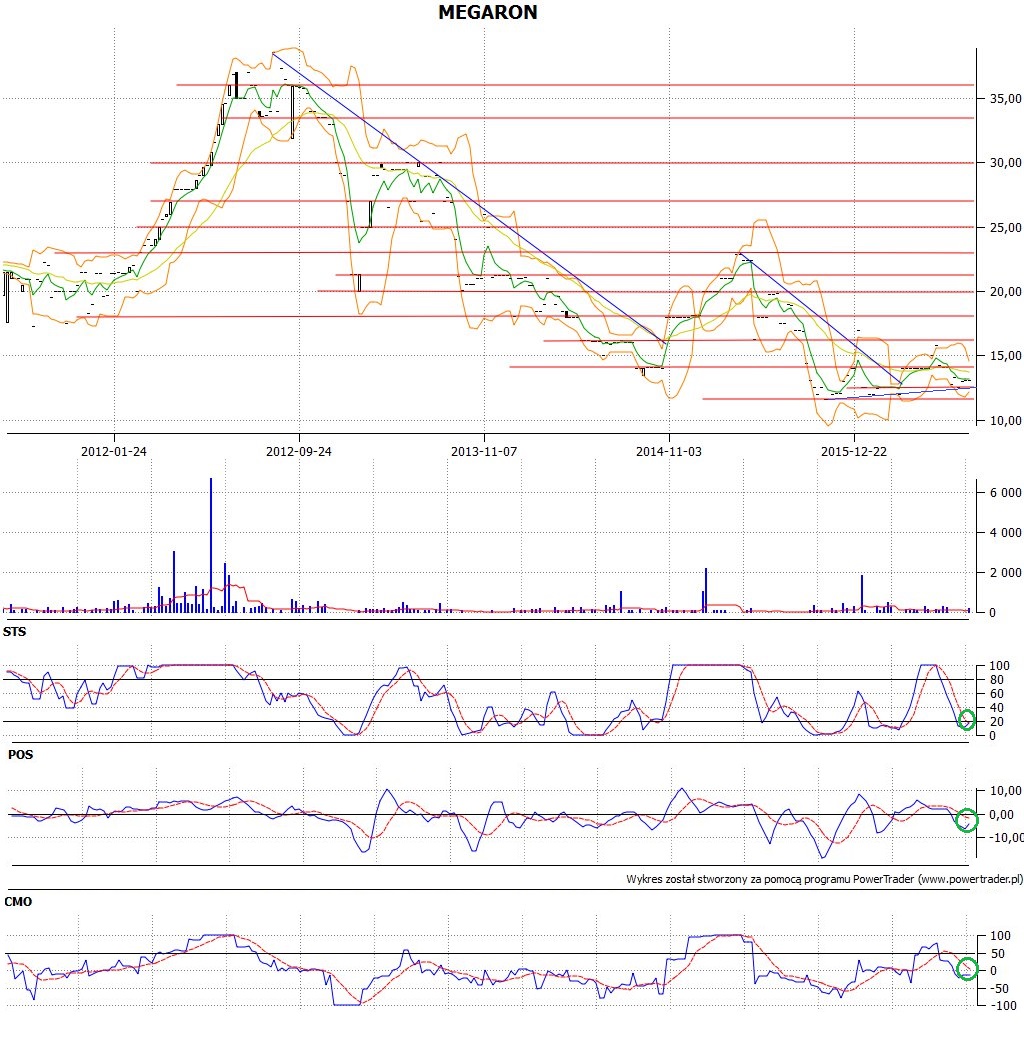
Task: Click the CMO indicator label
Action: [18, 902]
